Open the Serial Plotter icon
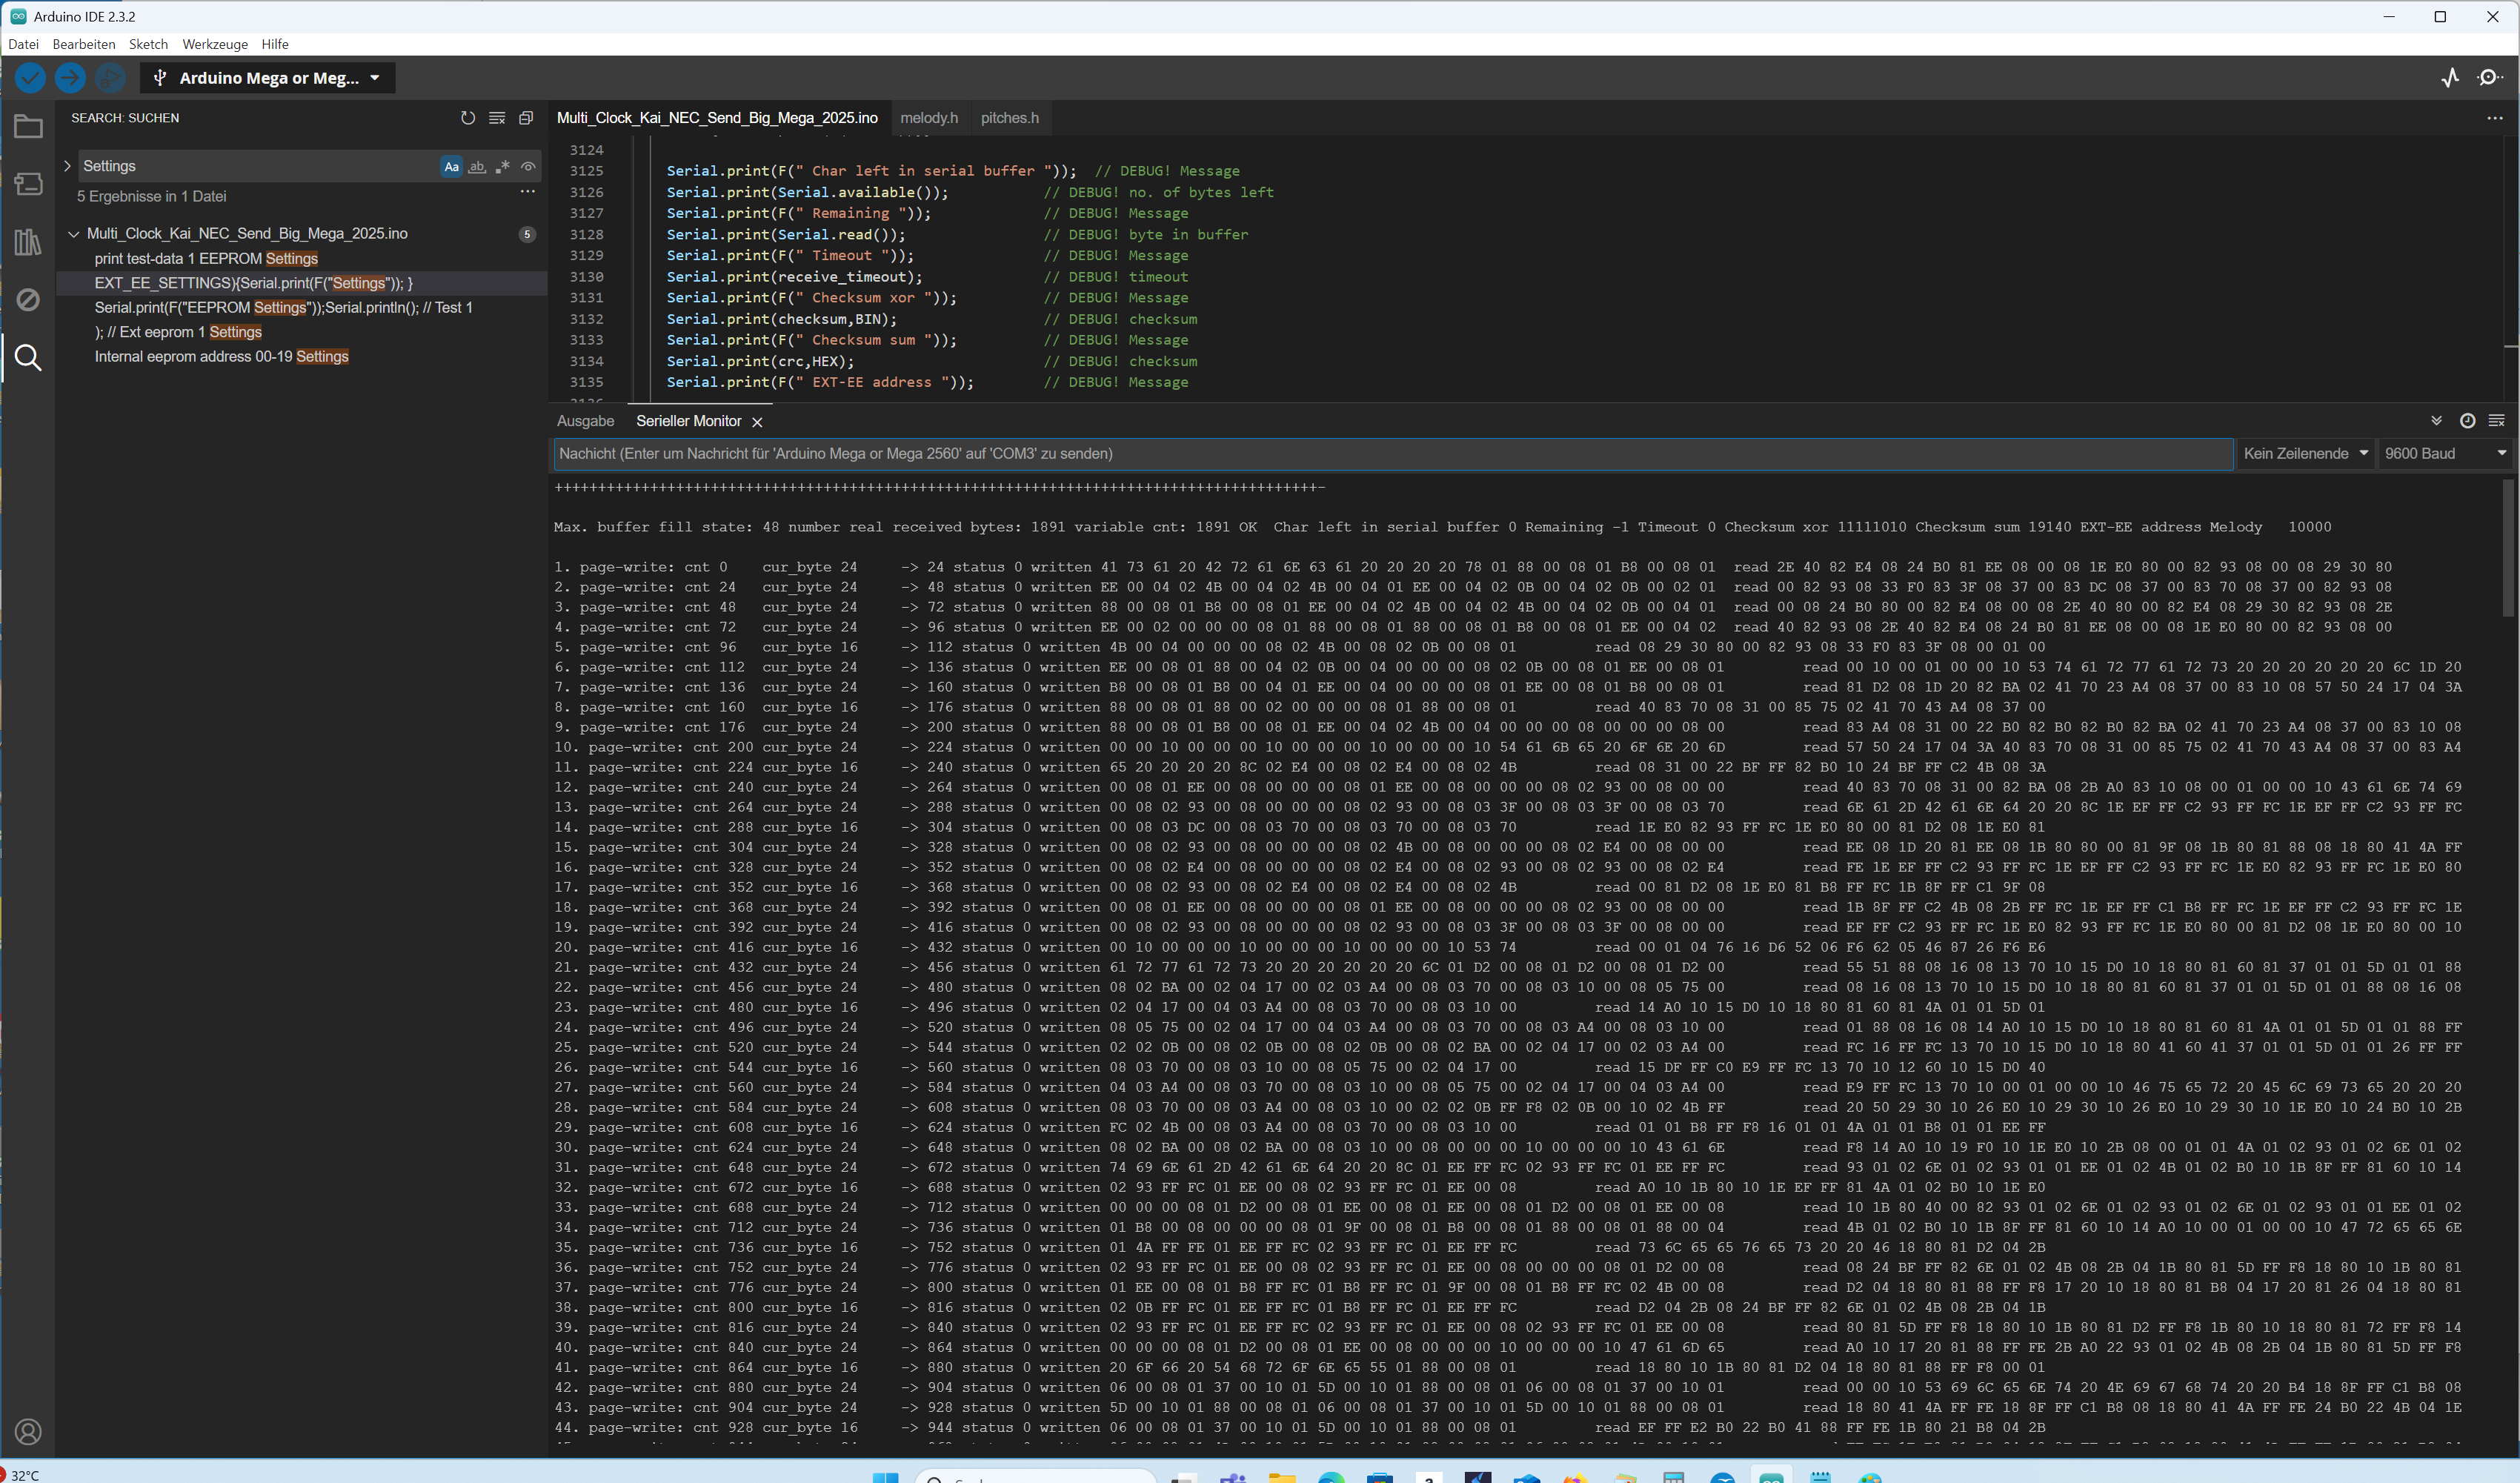2520x1483 pixels. [x=2450, y=77]
